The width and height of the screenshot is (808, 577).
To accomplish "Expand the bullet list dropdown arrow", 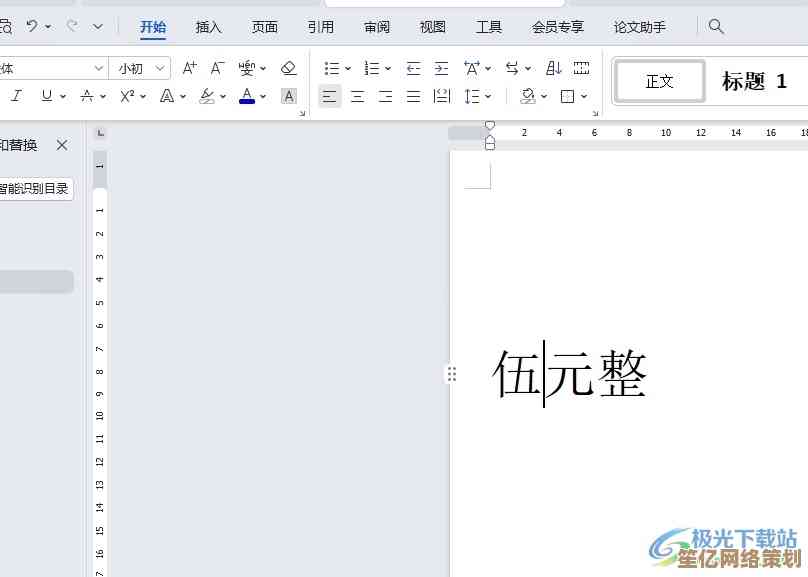I will pos(348,69).
